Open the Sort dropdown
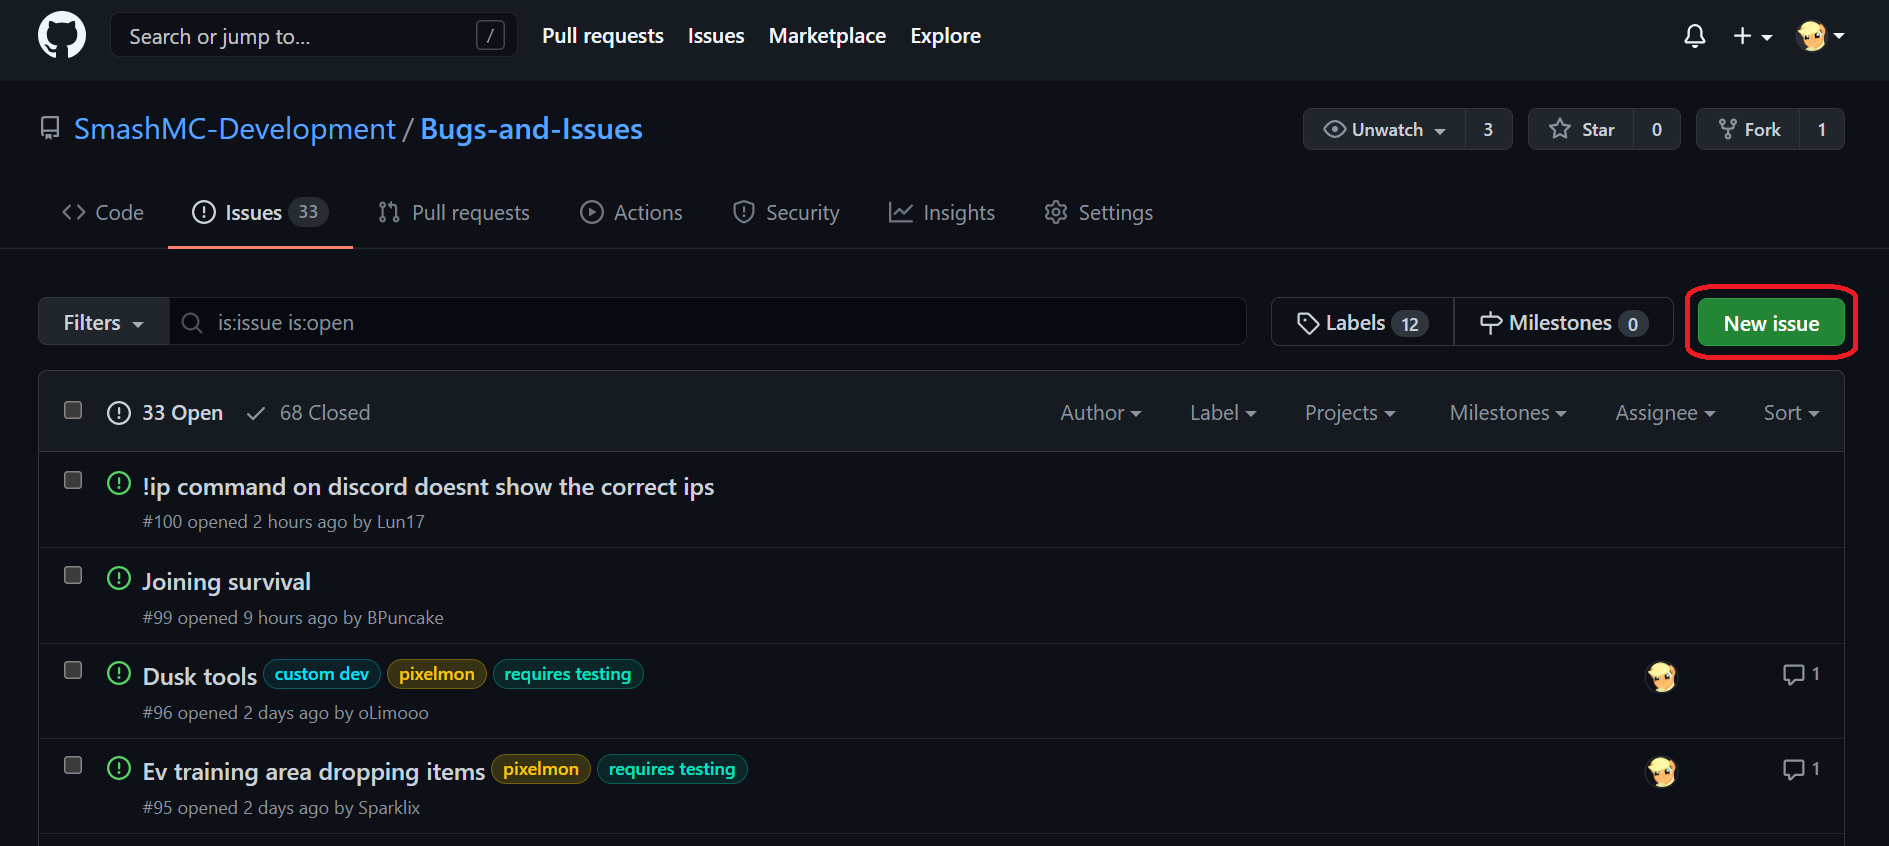The image size is (1889, 846). click(x=1791, y=413)
